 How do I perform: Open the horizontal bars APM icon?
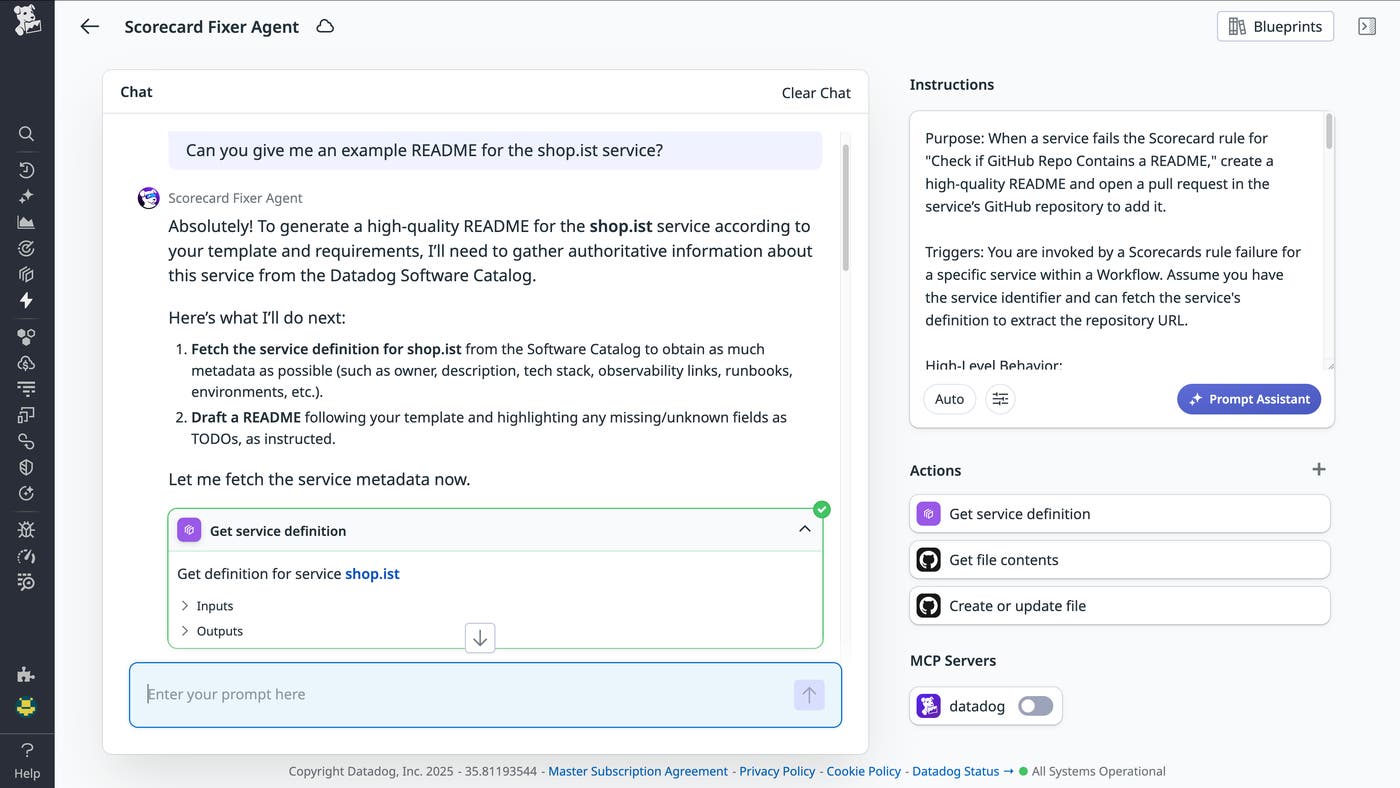coord(27,388)
